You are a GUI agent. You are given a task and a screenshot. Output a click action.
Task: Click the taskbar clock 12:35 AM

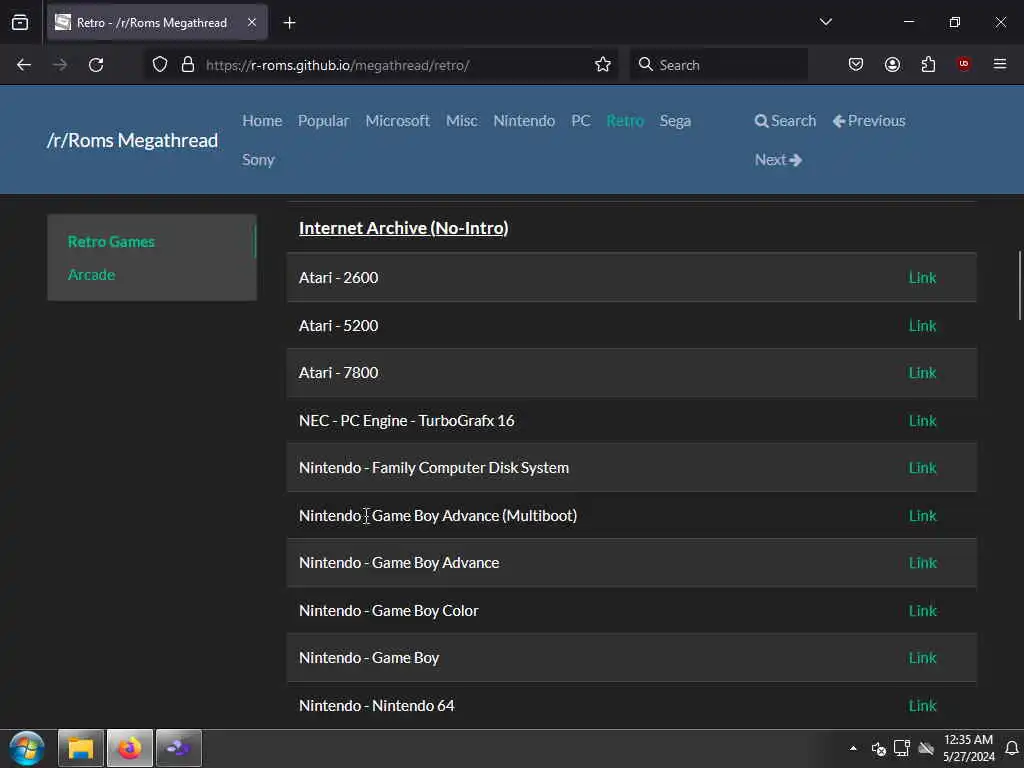968,748
